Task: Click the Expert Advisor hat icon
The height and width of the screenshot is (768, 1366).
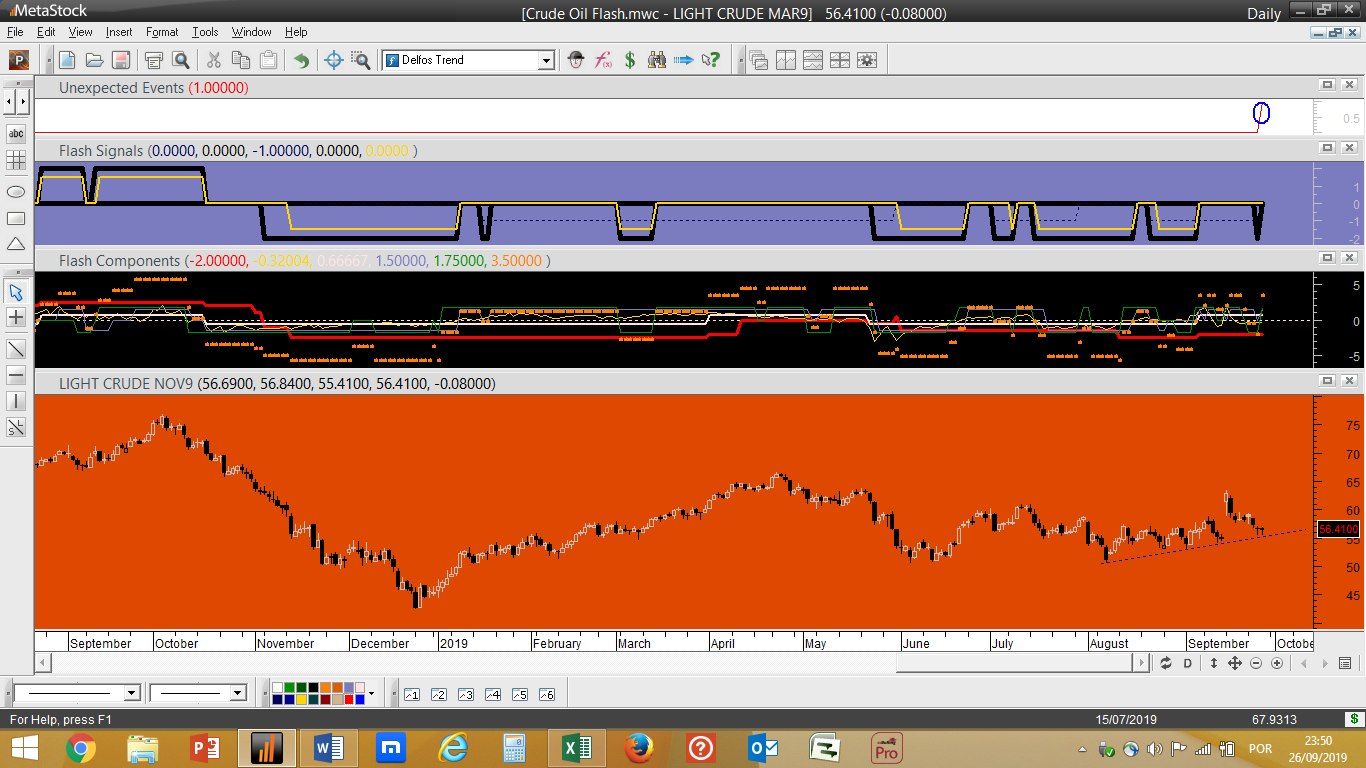Action: coord(575,60)
